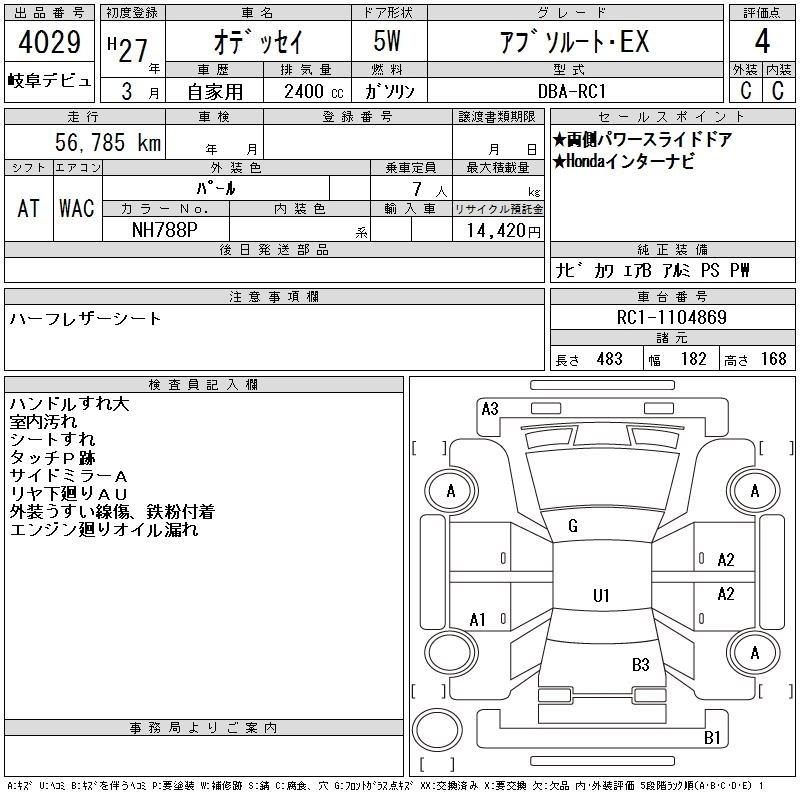This screenshot has width=800, height=800.
Task: Click the damage code legend line at the bottom
Action: point(386,786)
